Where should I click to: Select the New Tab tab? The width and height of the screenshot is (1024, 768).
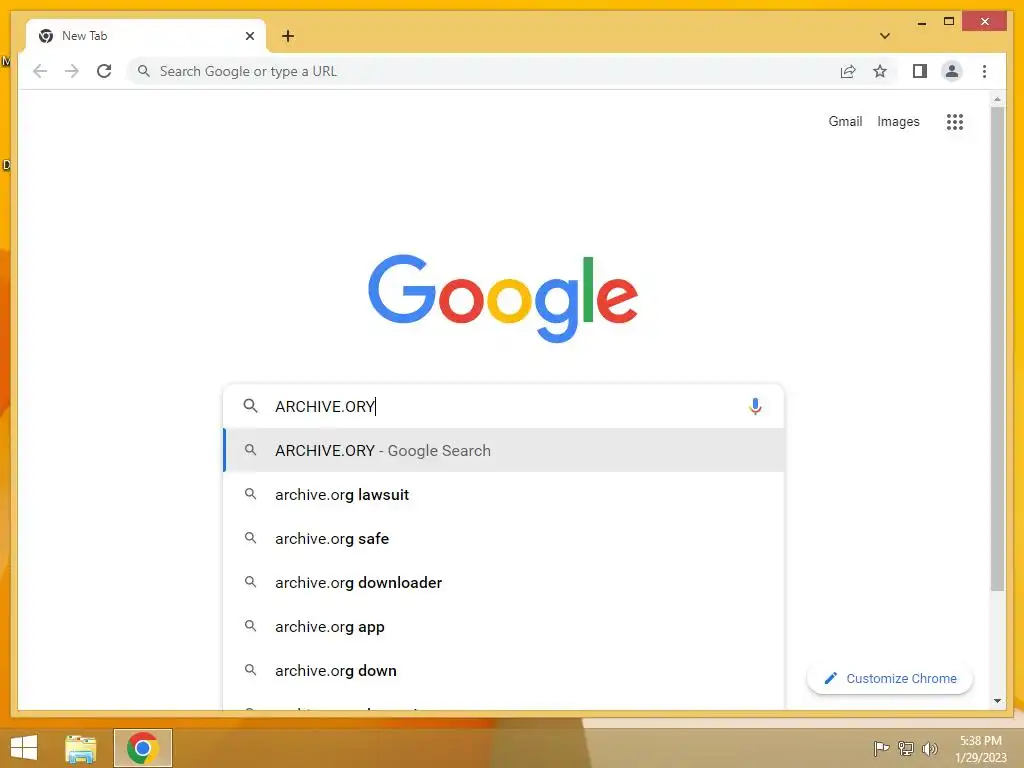pos(146,36)
